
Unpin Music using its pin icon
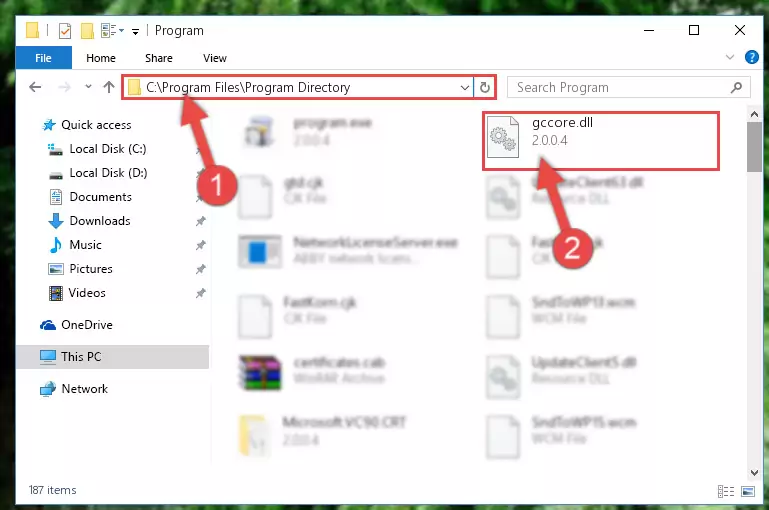tap(201, 245)
